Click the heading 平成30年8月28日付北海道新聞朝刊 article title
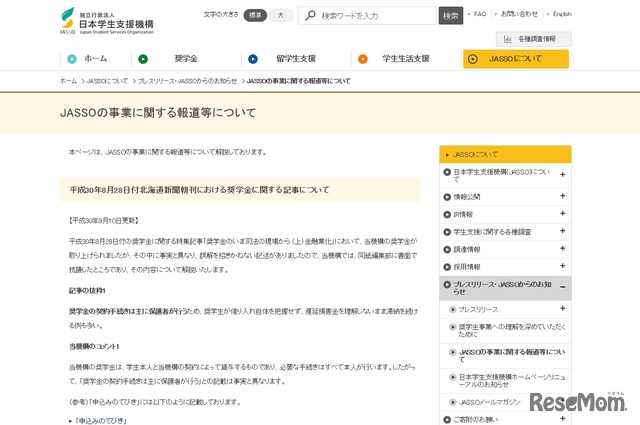640x425 pixels. tap(199, 190)
